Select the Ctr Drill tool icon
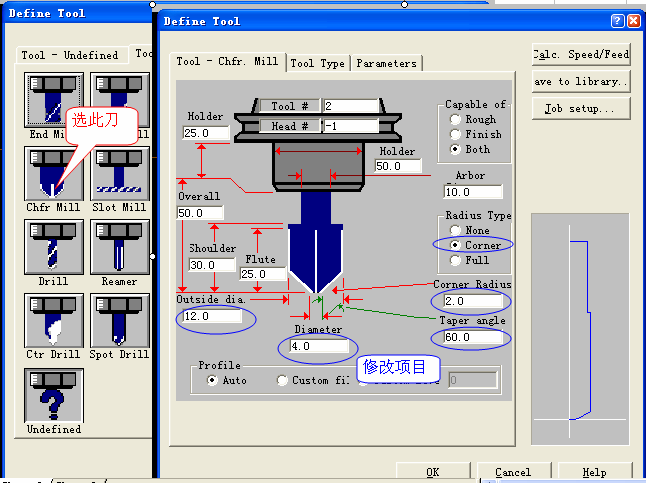Image resolution: width=646 pixels, height=483 pixels. pos(54,321)
